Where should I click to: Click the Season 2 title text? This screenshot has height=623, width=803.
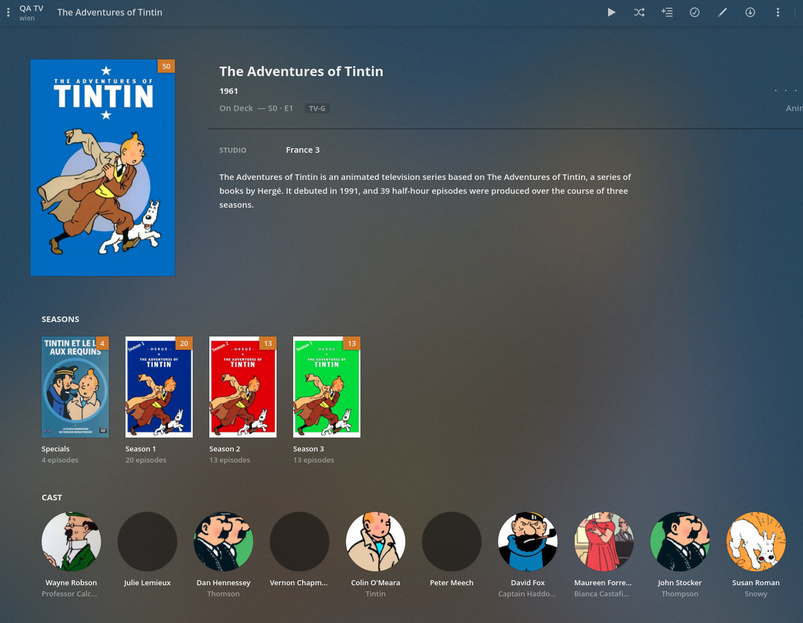pyautogui.click(x=224, y=449)
